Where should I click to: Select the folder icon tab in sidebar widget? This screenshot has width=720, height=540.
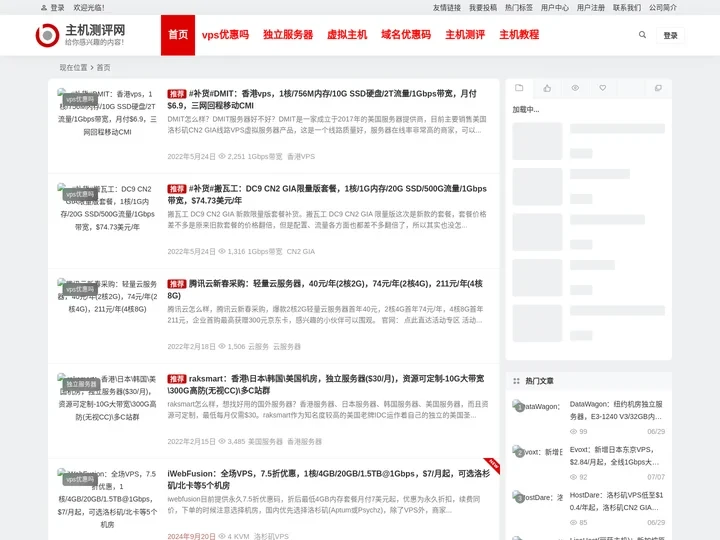click(x=519, y=88)
